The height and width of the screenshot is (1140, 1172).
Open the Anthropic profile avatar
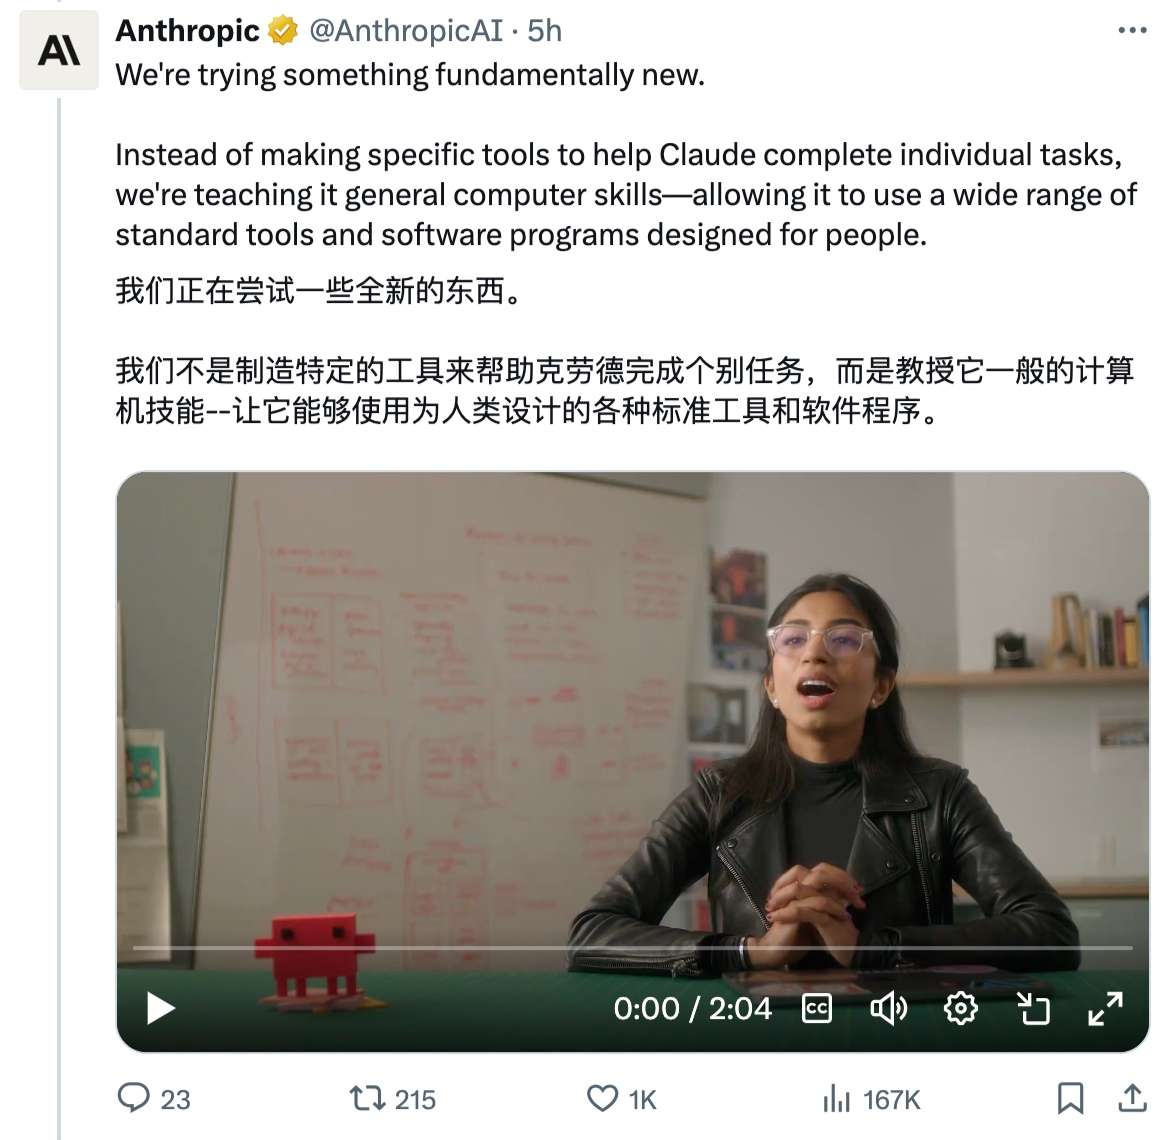(x=59, y=50)
